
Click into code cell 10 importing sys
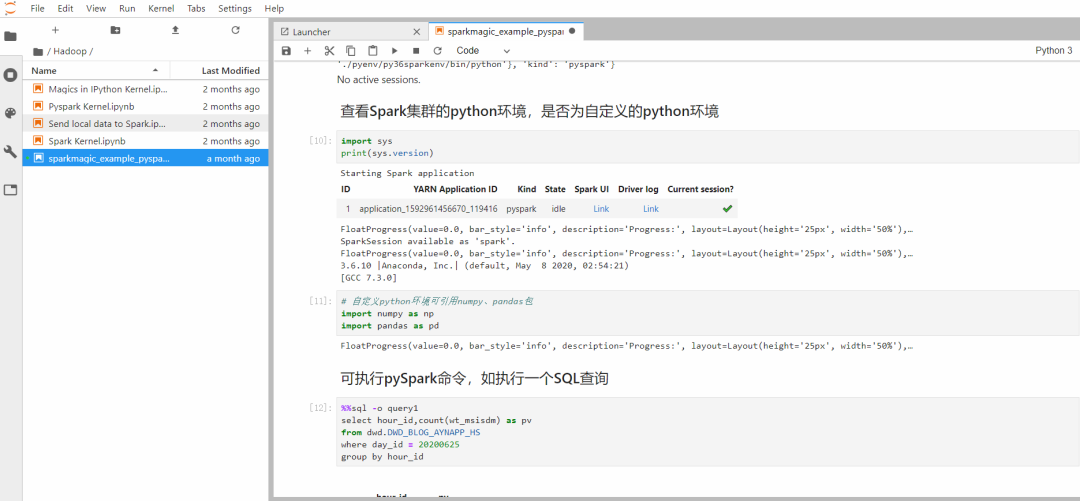point(707,146)
